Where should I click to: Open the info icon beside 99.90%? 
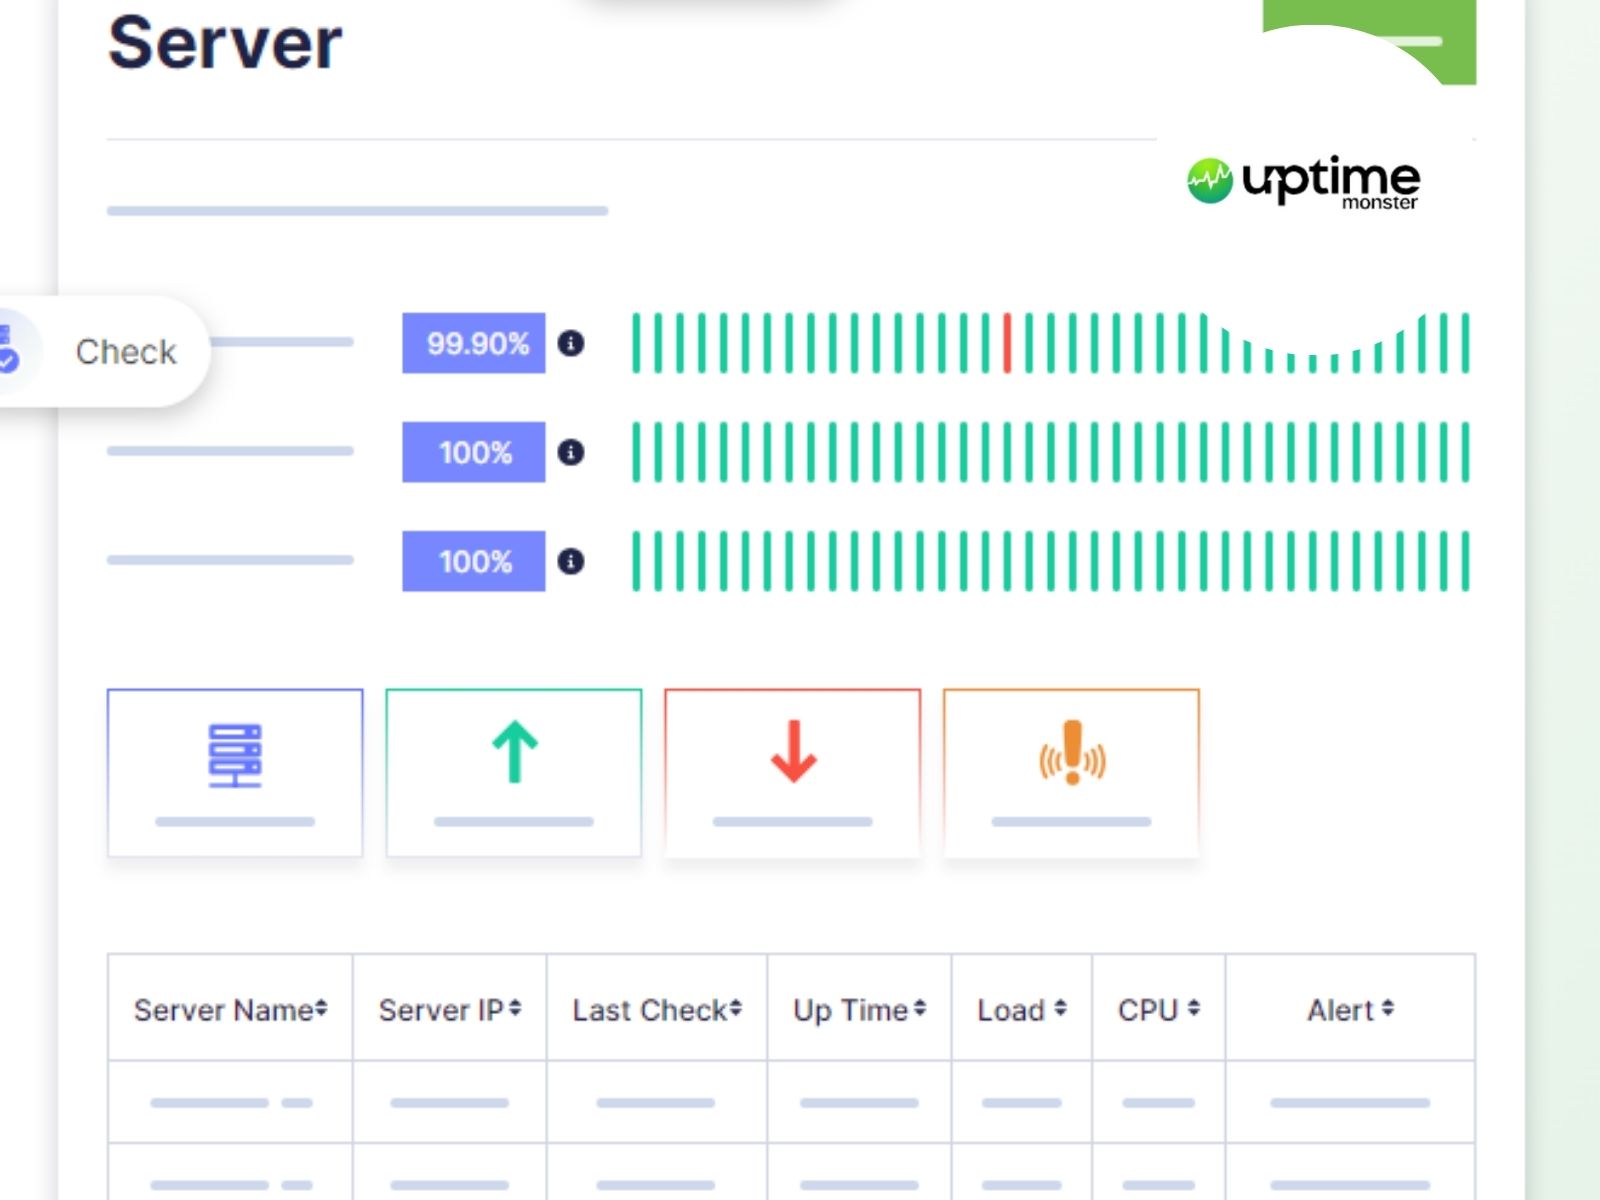click(x=571, y=343)
